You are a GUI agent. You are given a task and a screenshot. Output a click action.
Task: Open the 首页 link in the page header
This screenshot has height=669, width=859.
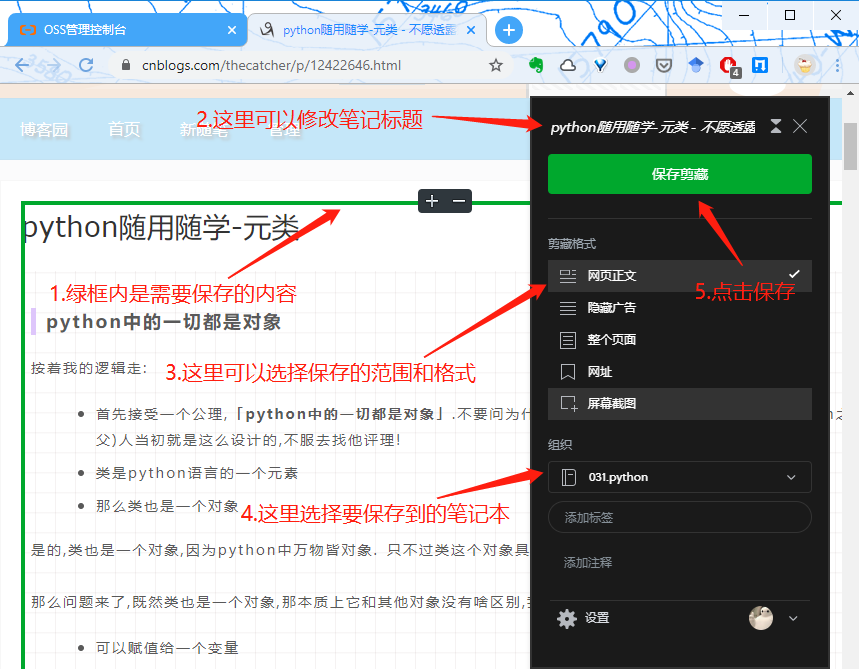pos(124,129)
